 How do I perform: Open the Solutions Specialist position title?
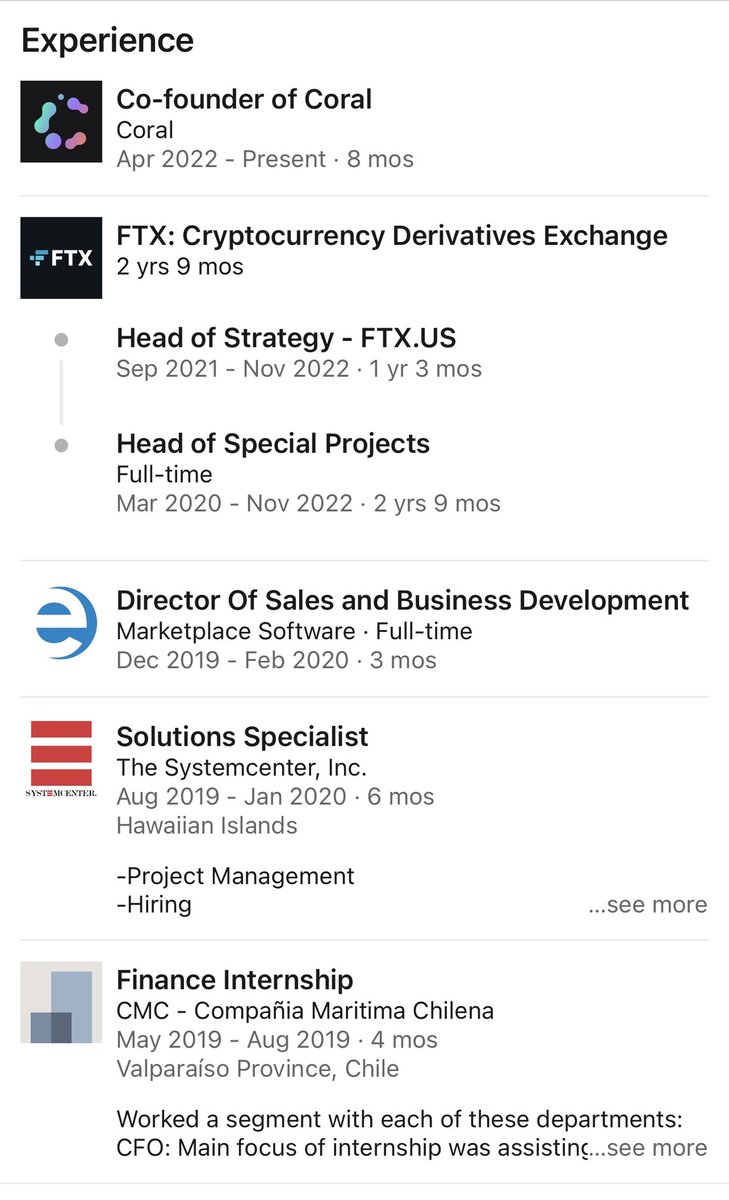pyautogui.click(x=242, y=737)
